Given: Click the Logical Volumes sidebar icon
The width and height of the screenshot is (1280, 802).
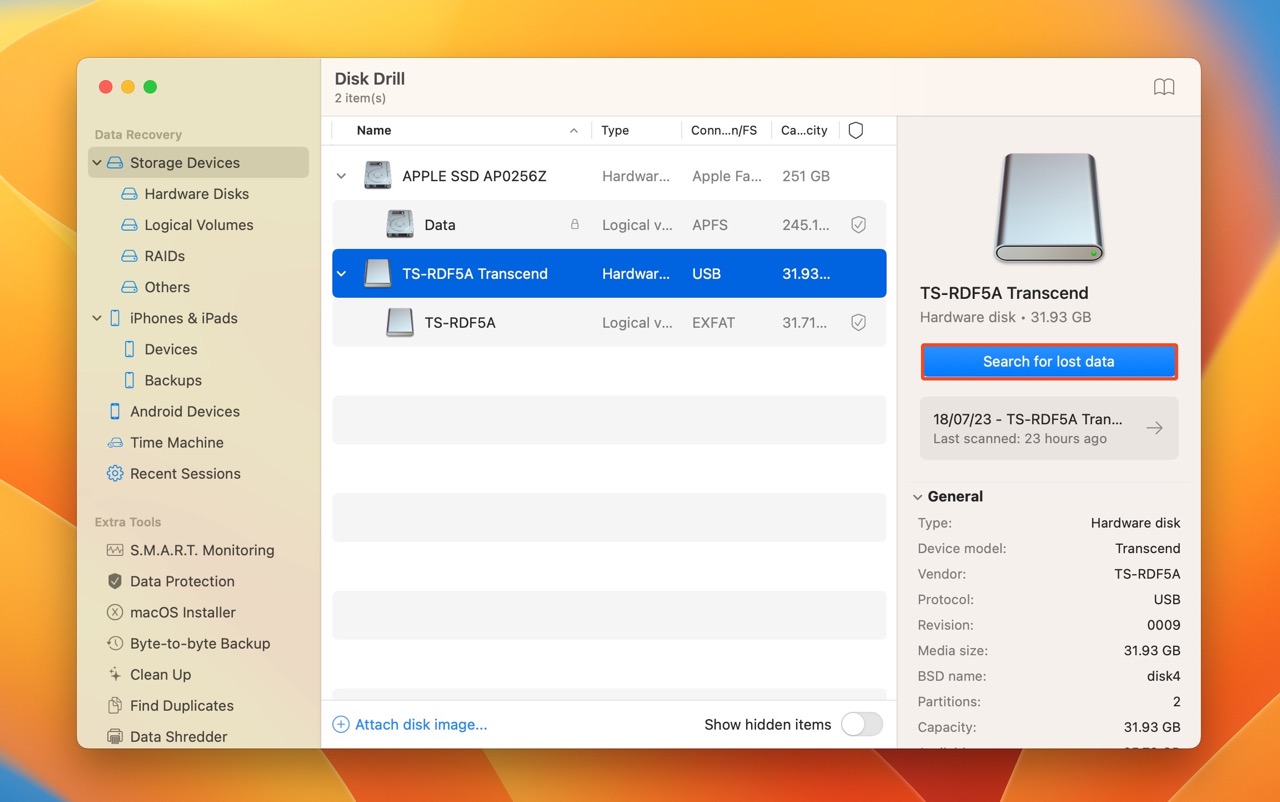Looking at the screenshot, I should (129, 225).
